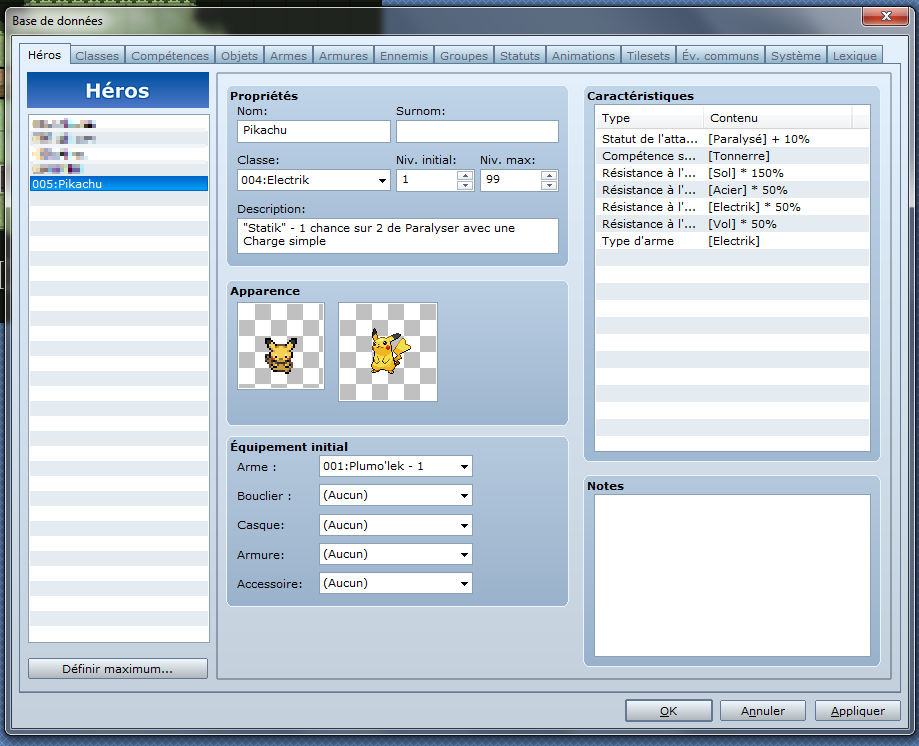The width and height of the screenshot is (919, 746).
Task: Click inside the Notes text area
Action: [x=732, y=575]
